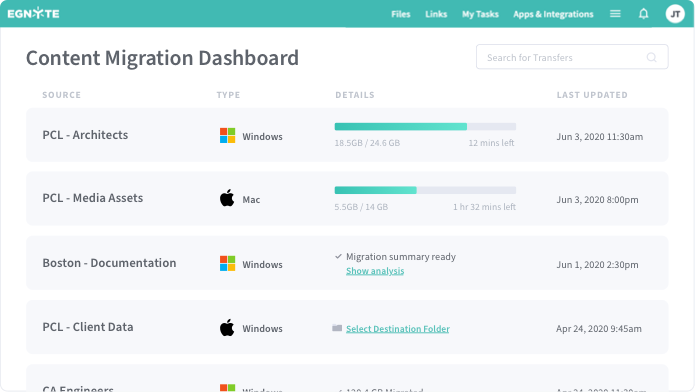Click folder icon beside Select Destination Folder
This screenshot has height=392, width=695.
click(337, 328)
